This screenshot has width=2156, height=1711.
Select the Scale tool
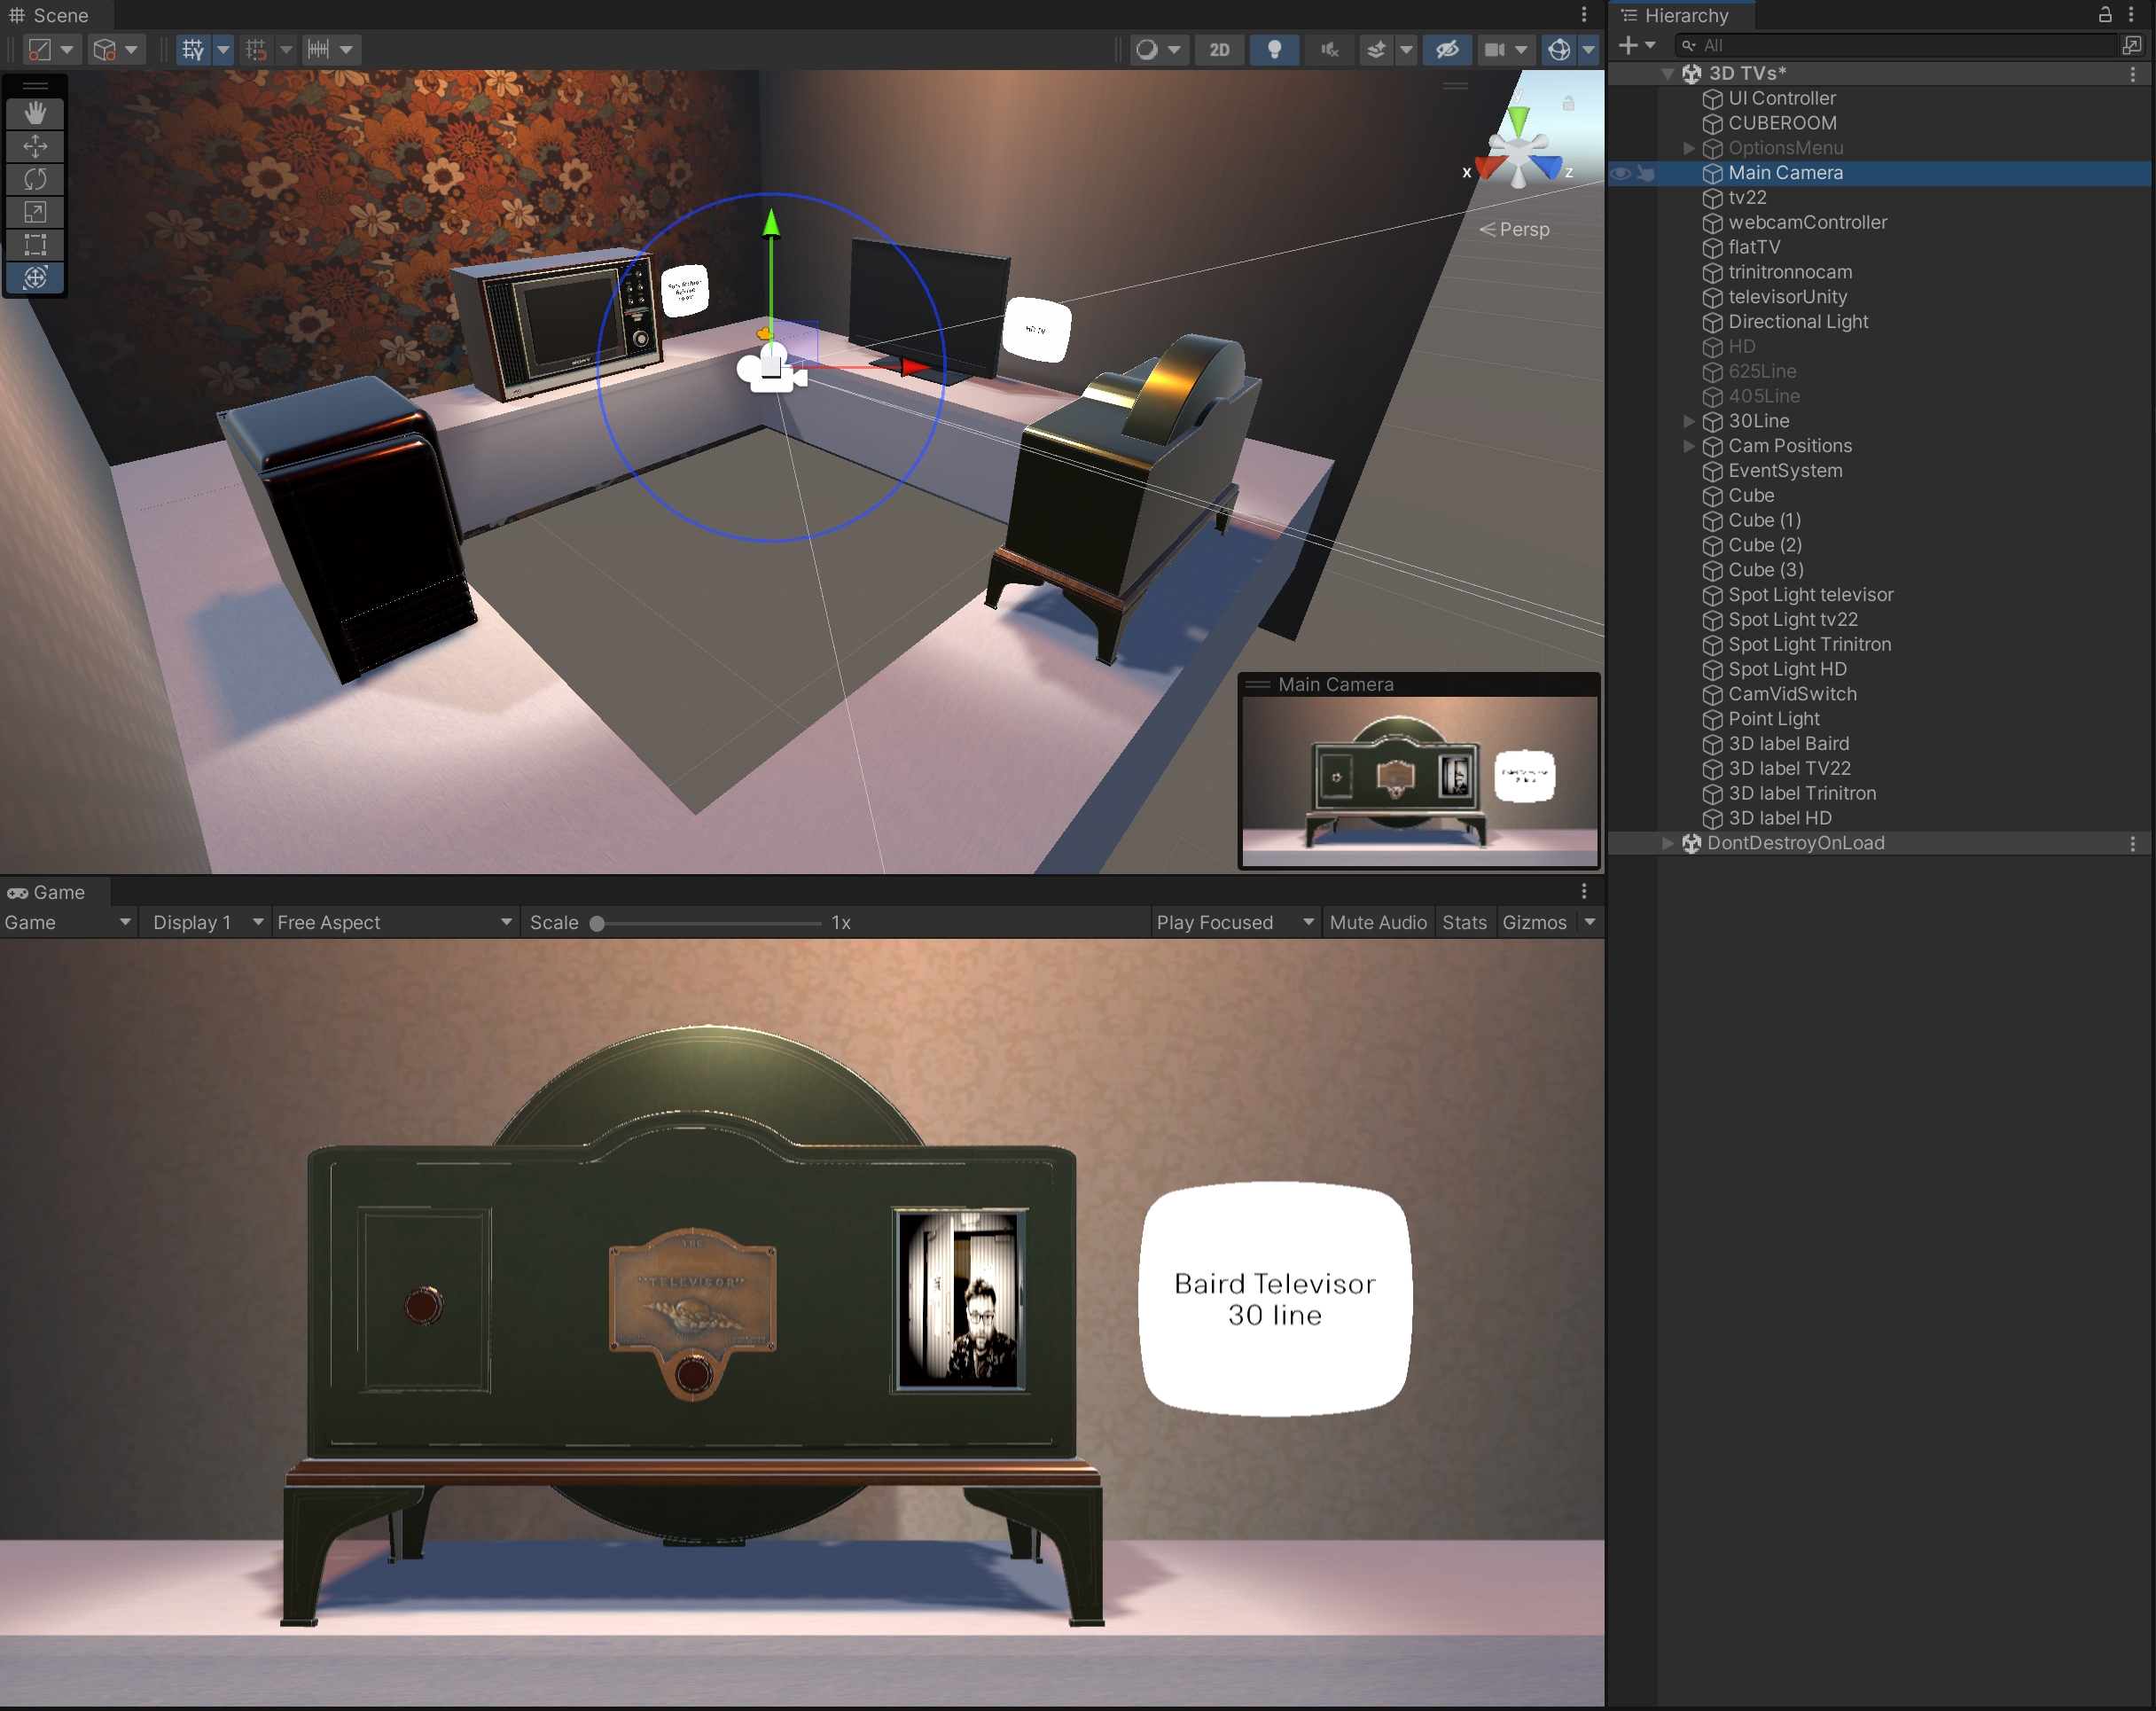pos(34,212)
